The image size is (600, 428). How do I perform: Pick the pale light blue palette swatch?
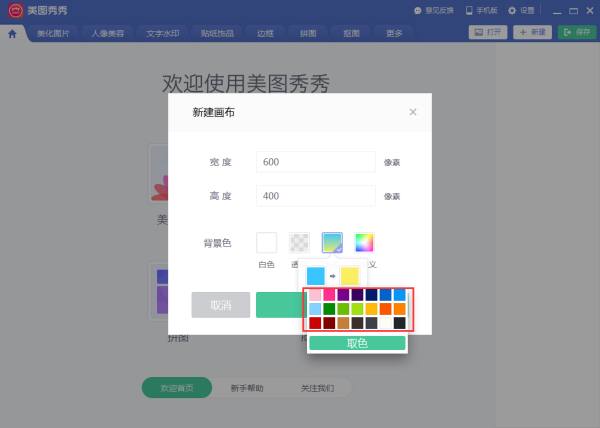pos(315,309)
